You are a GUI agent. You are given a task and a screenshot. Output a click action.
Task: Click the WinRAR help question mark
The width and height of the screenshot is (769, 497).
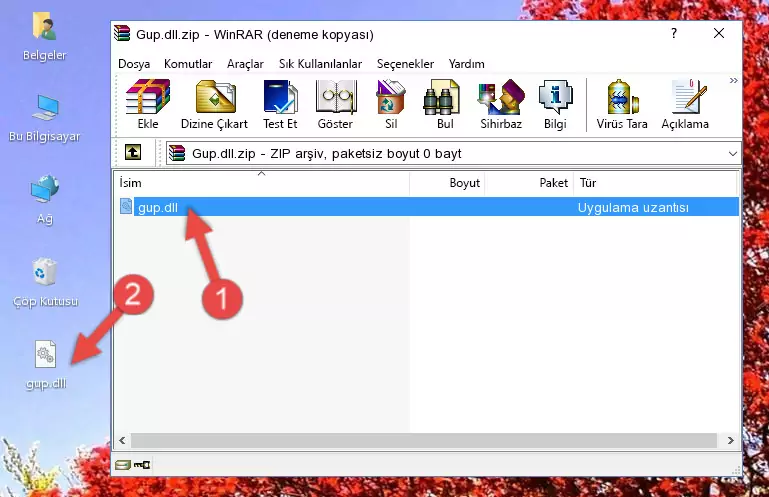[x=674, y=33]
